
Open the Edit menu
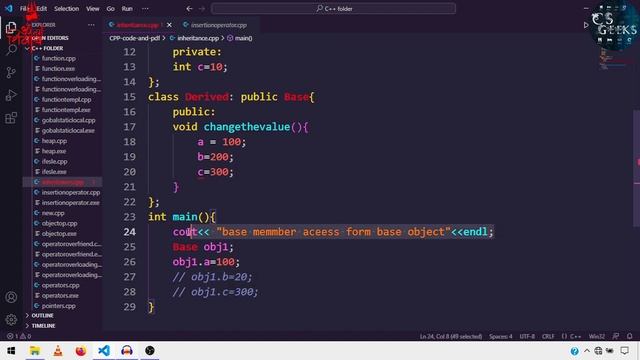42,9
